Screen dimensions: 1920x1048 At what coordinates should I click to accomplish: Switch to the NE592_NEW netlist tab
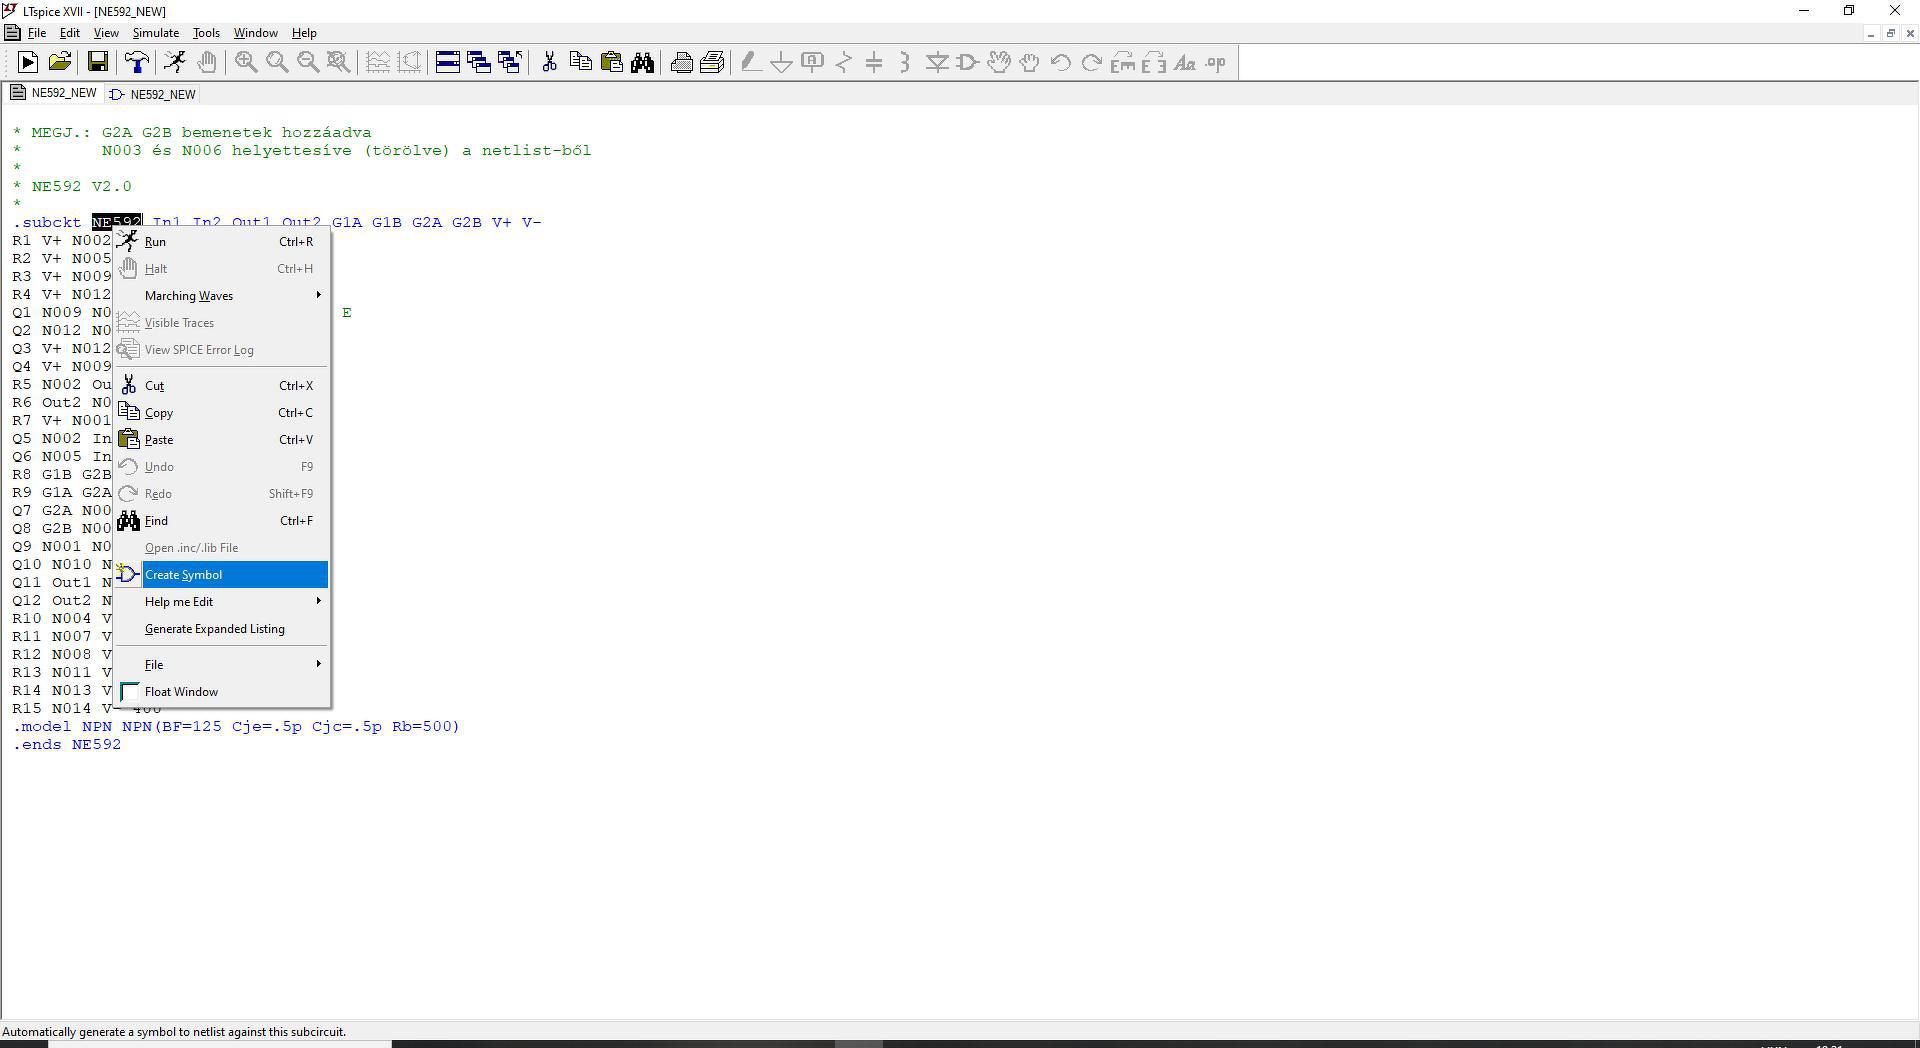54,93
